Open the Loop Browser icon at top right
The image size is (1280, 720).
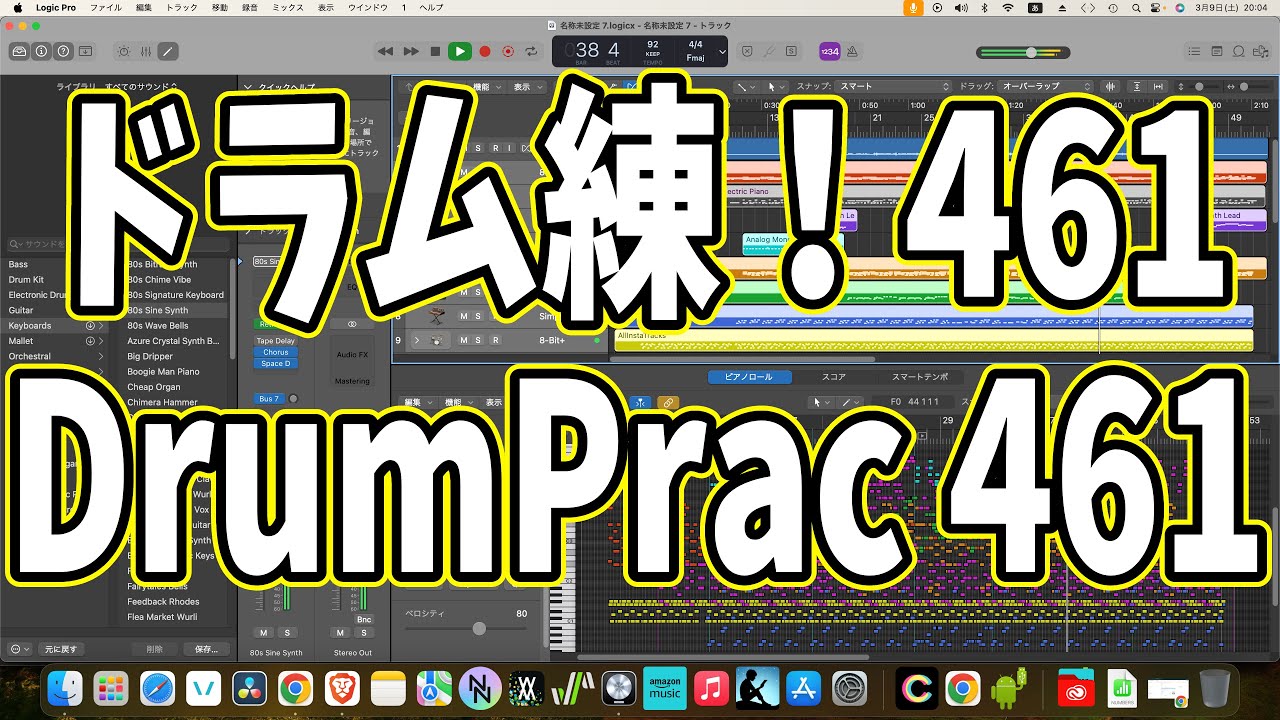[1238, 51]
